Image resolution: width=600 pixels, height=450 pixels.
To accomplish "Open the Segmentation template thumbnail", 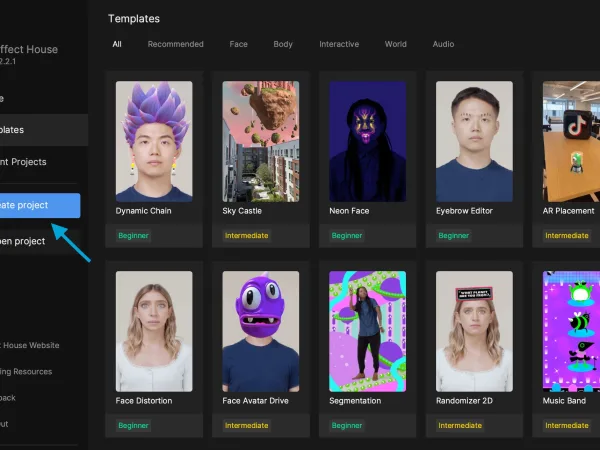I will coord(368,331).
